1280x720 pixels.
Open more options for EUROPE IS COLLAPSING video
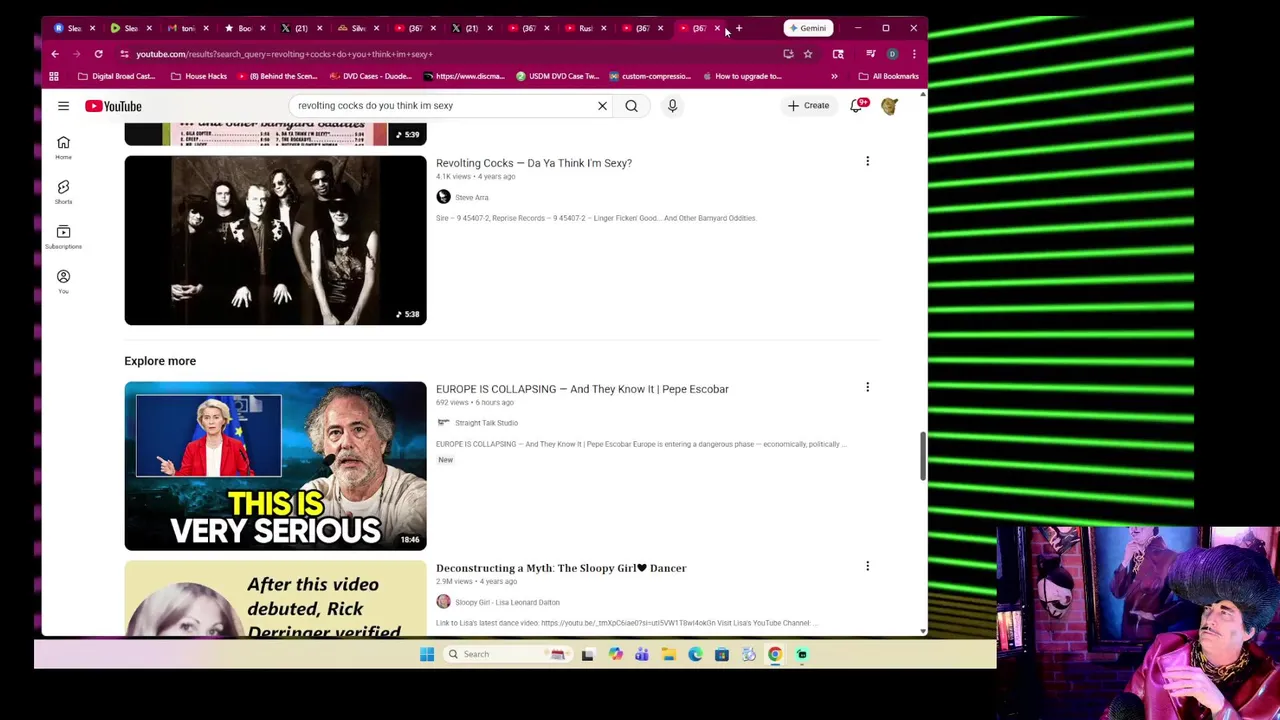coord(867,387)
